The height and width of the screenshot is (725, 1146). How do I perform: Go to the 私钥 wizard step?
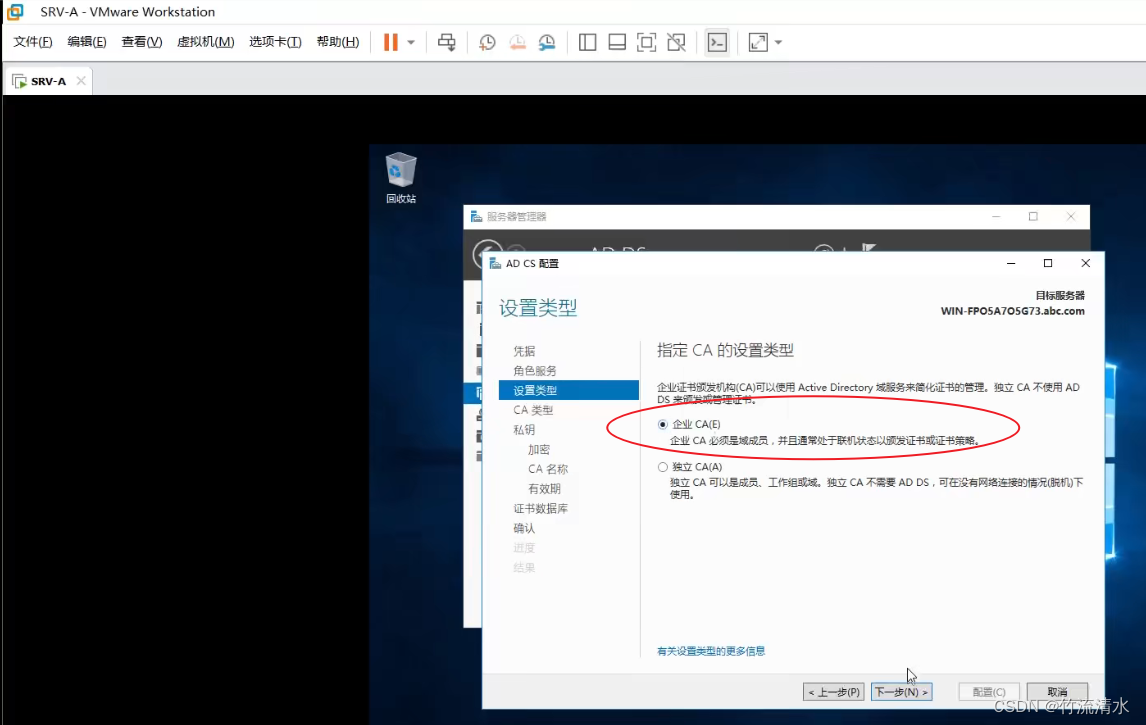524,430
